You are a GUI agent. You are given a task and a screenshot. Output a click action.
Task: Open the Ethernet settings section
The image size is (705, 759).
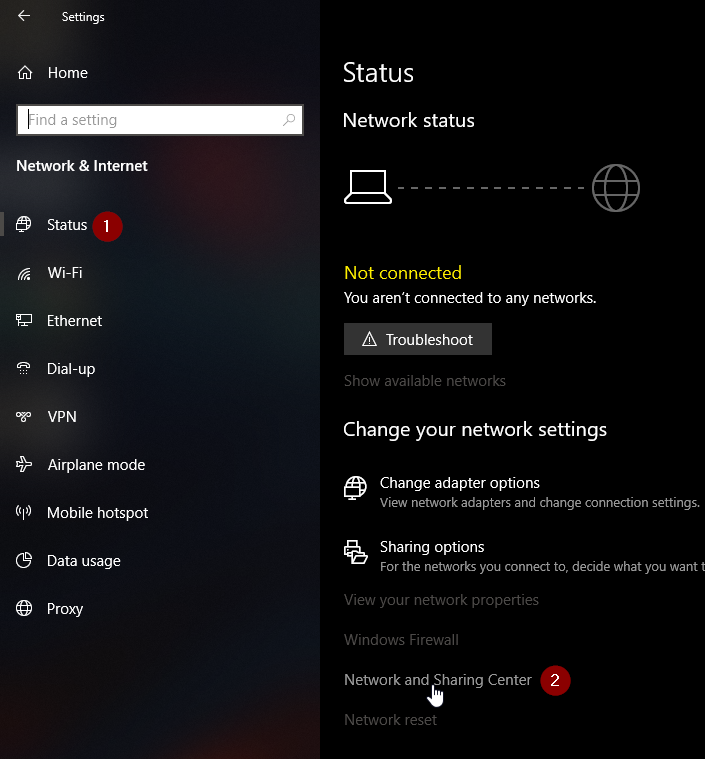click(74, 320)
